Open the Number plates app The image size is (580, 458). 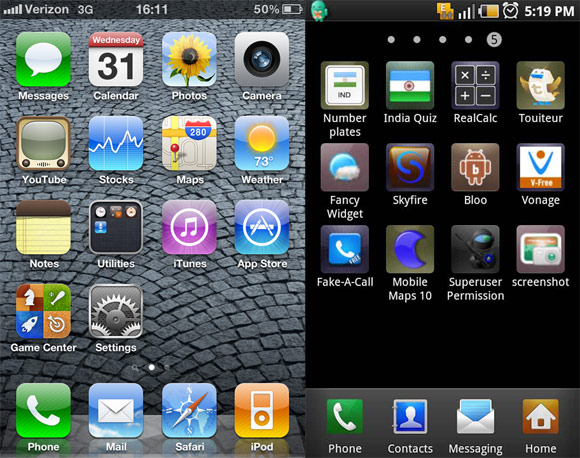[345, 85]
